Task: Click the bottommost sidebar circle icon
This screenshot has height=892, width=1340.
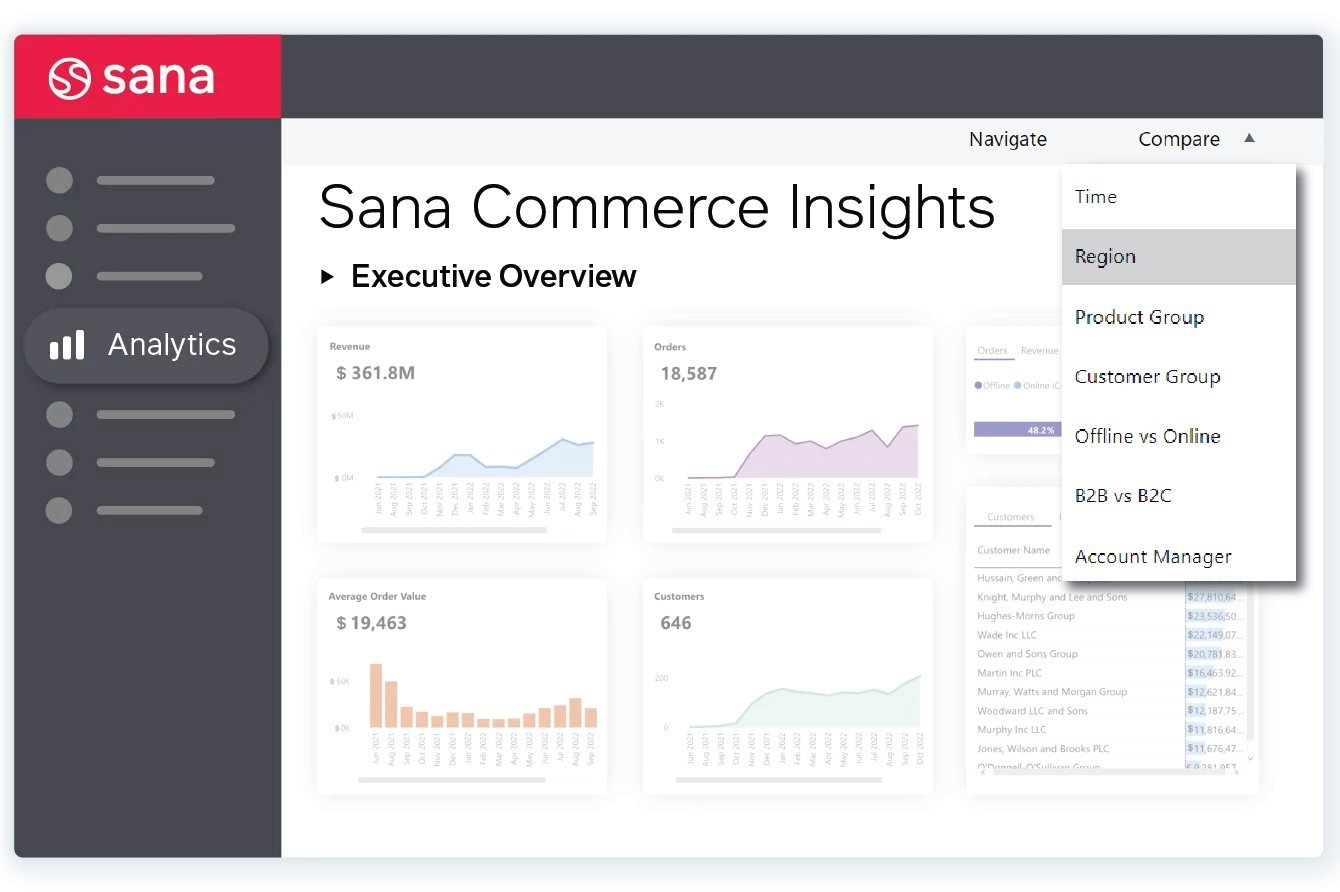Action: (59, 510)
